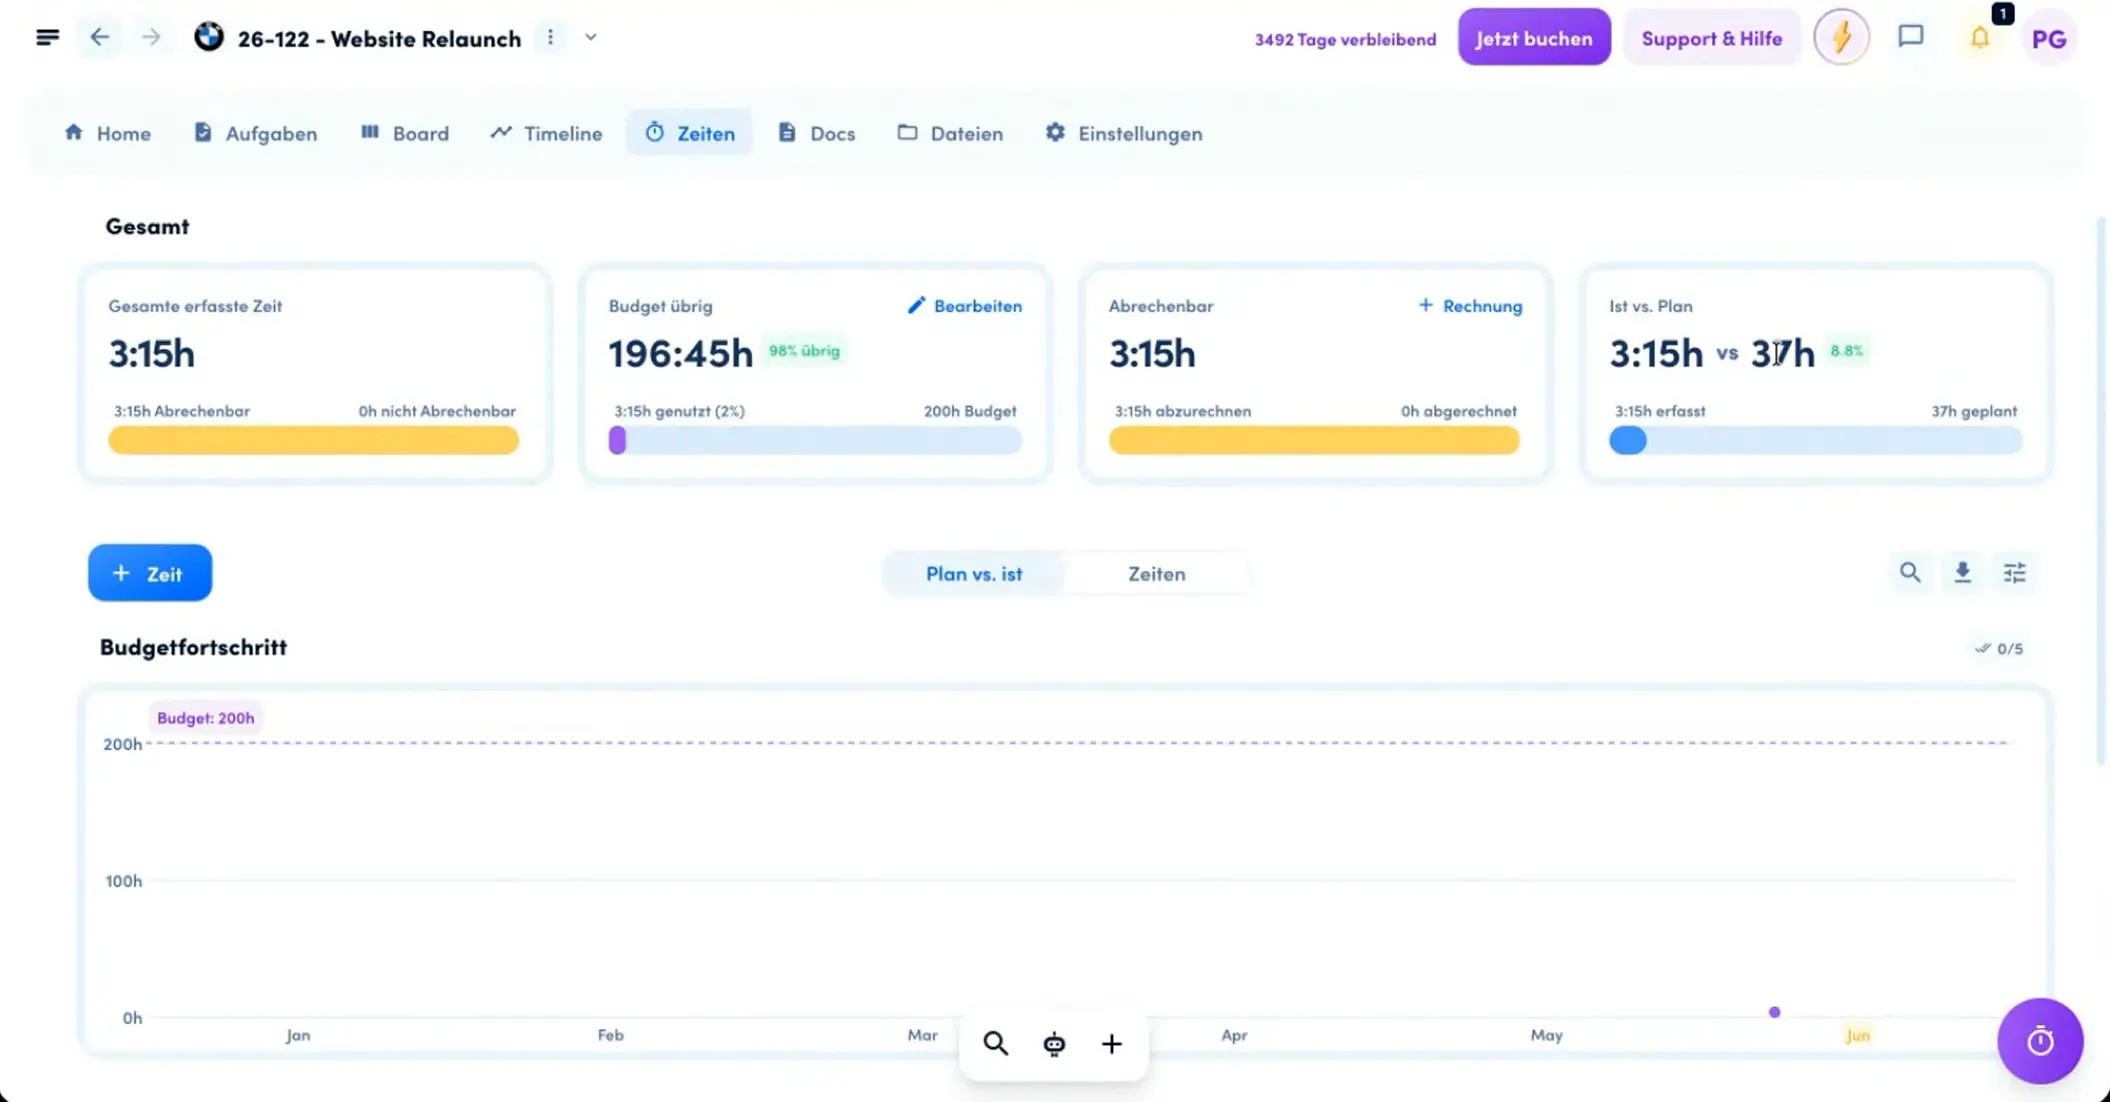The height and width of the screenshot is (1102, 2110).
Task: Switch to the Home tab
Action: pos(108,133)
